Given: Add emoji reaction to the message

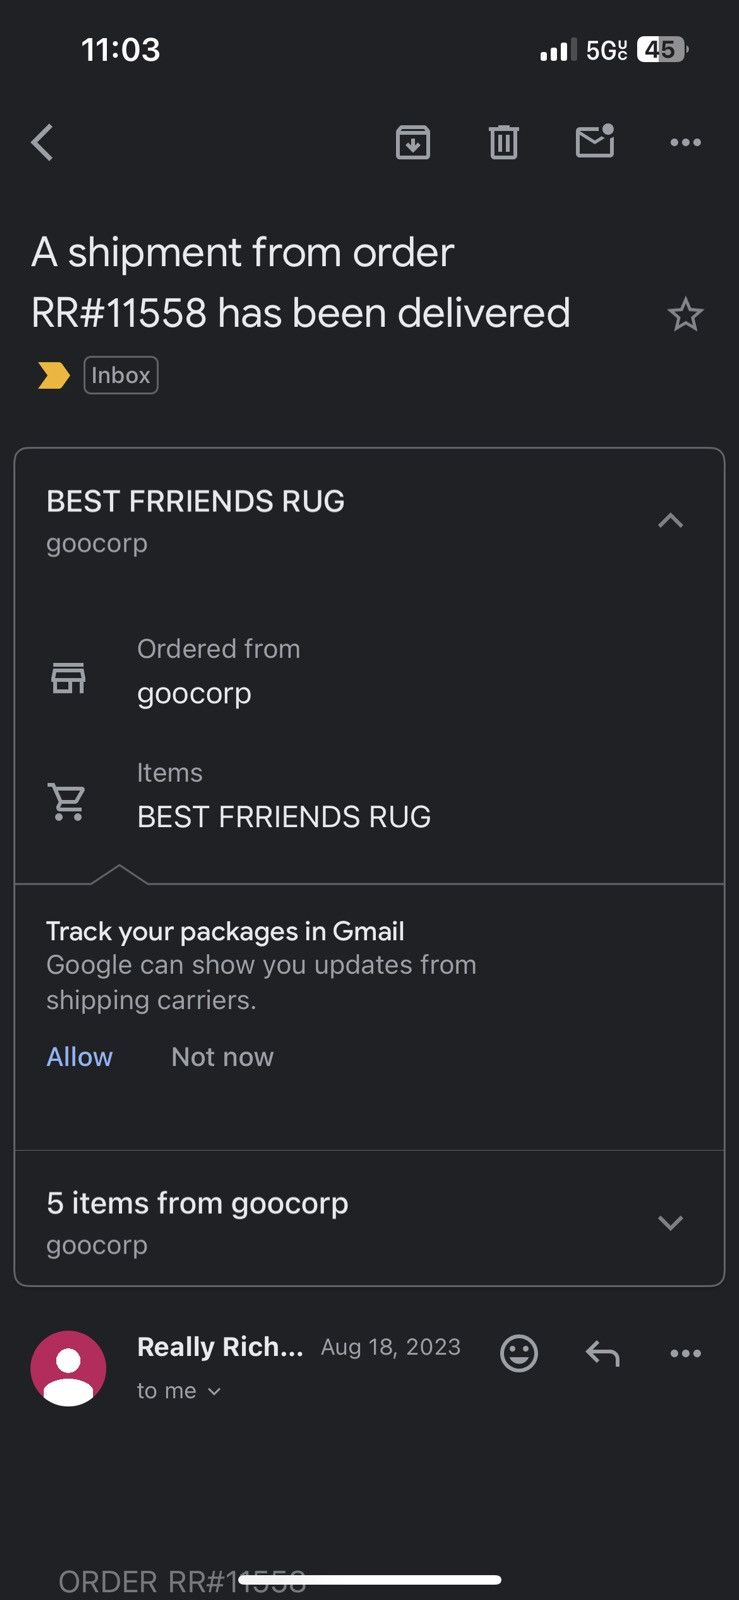Looking at the screenshot, I should [519, 1353].
